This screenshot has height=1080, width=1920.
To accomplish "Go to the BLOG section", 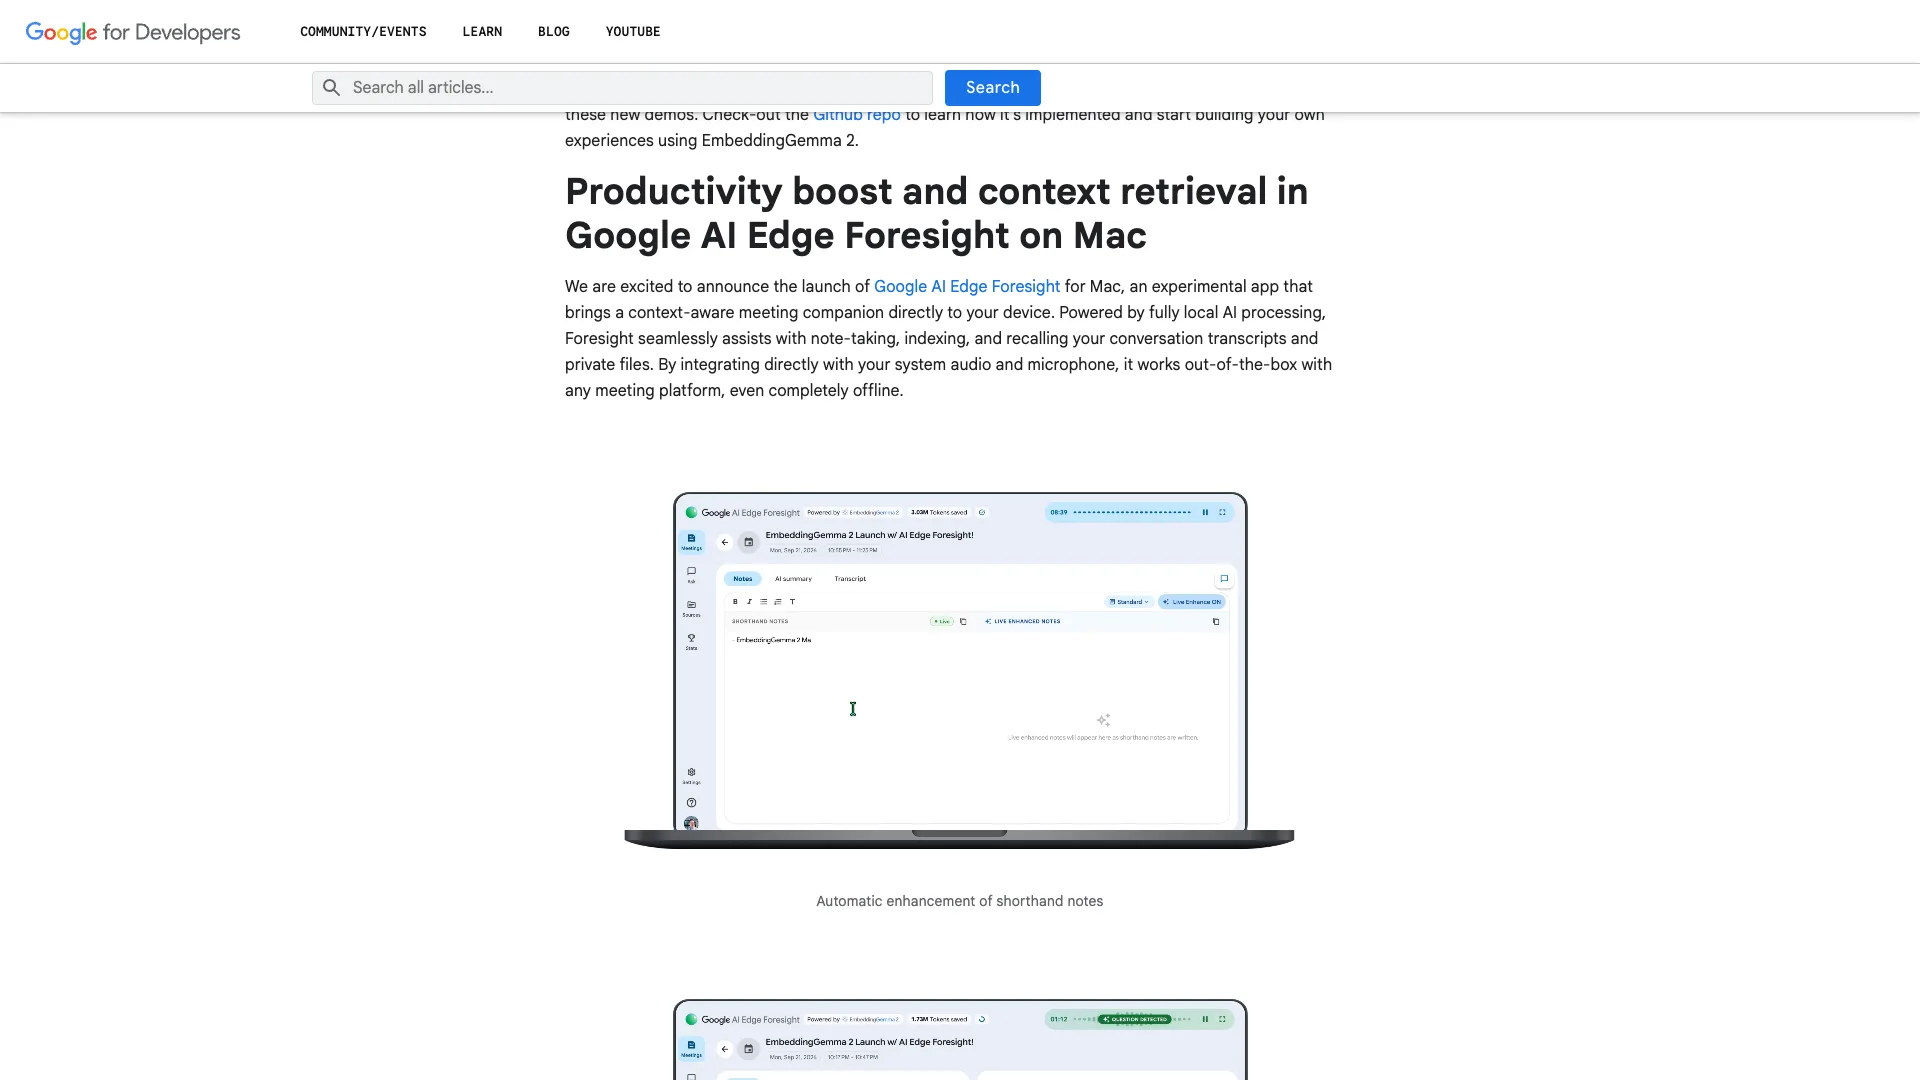I will pos(554,32).
